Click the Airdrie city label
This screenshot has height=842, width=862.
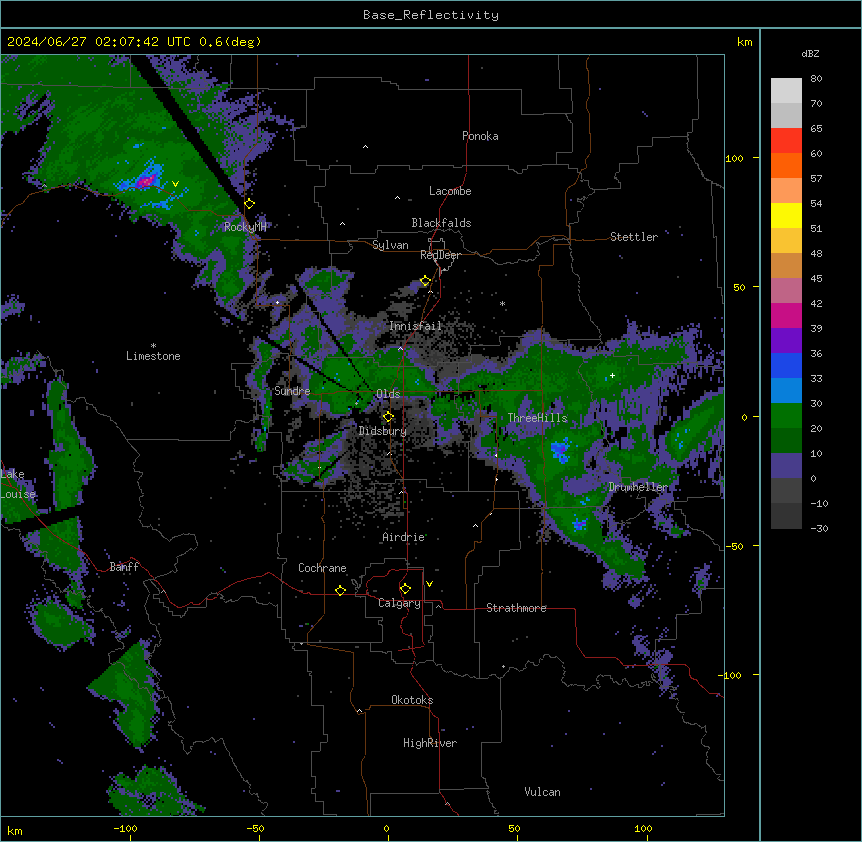(x=404, y=537)
